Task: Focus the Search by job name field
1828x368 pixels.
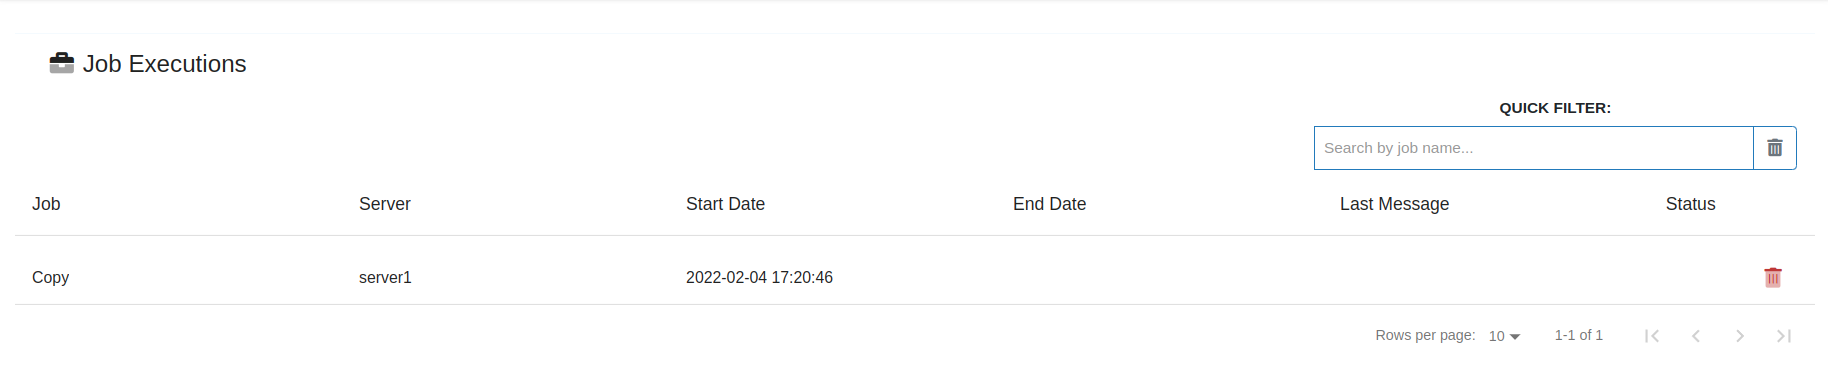Action: 1534,148
